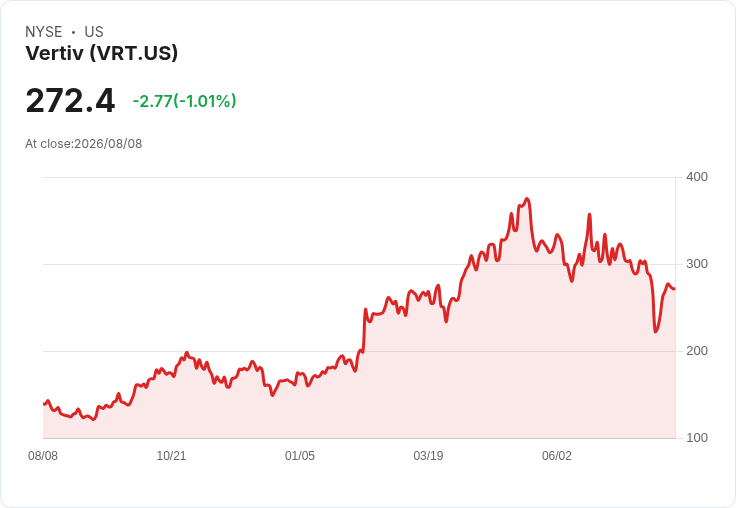Select the 06/02 date on x-axis
This screenshot has height=508, width=736.
point(557,456)
